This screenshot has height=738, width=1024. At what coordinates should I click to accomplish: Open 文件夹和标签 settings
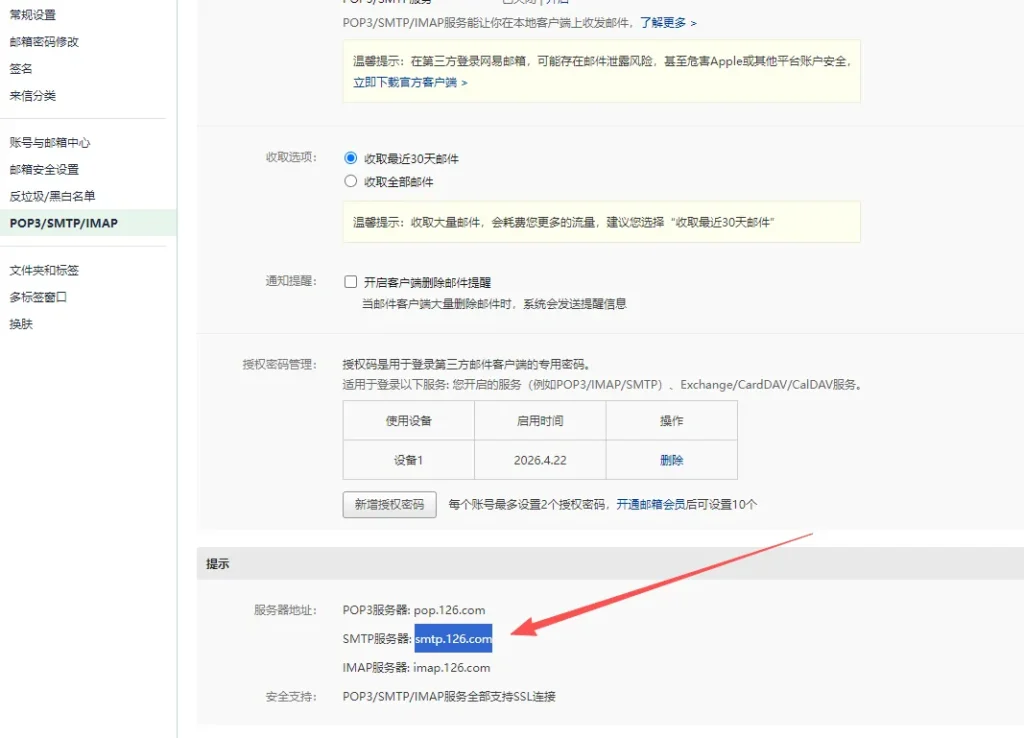(44, 271)
